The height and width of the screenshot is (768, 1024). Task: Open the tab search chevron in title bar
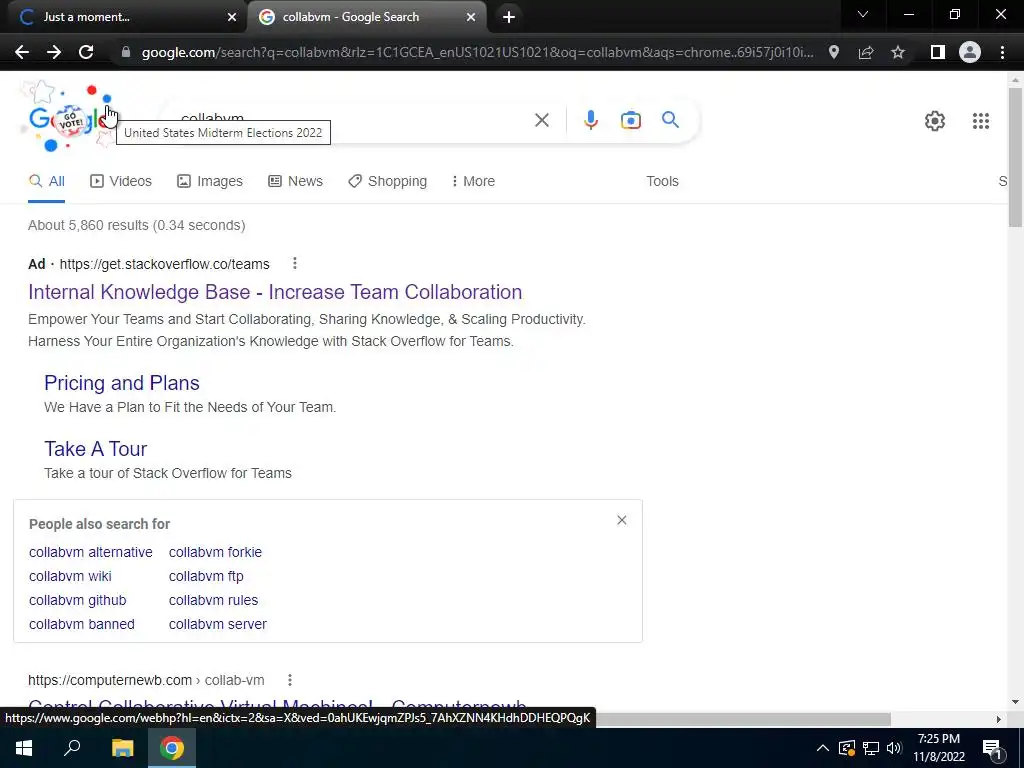(863, 14)
